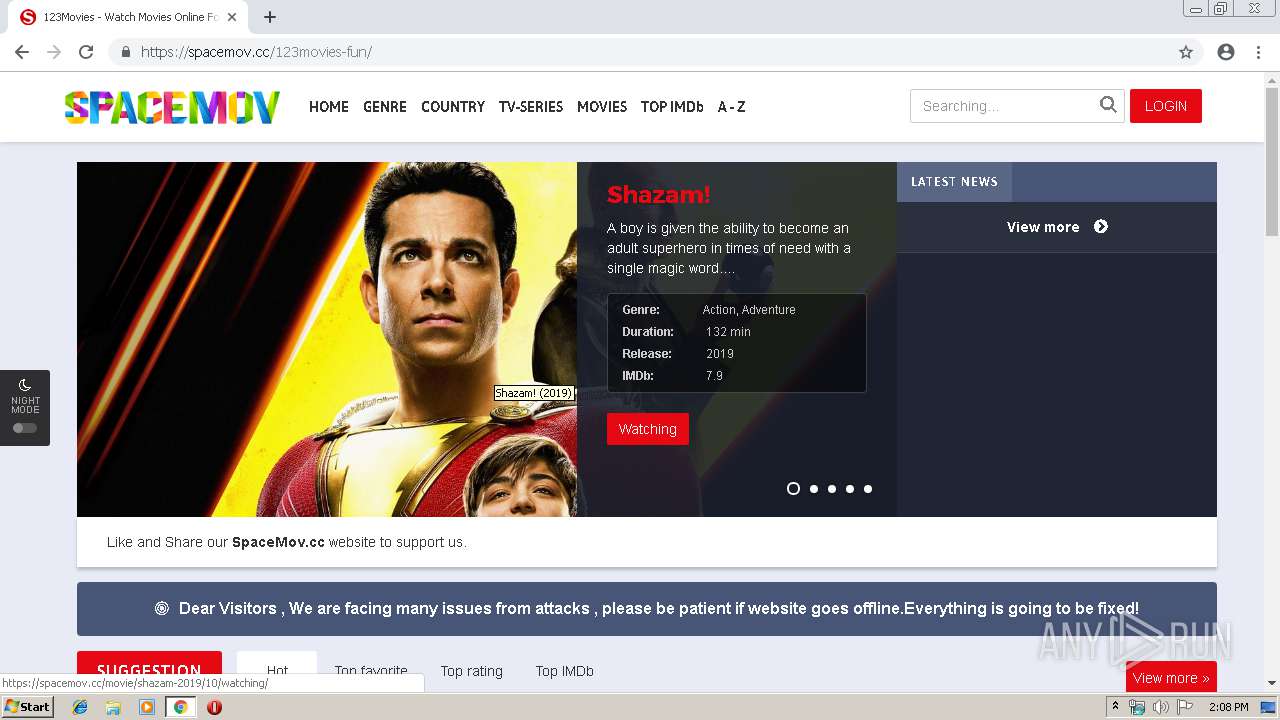Click the volume speaker tray icon
The image size is (1280, 720).
point(1160,707)
